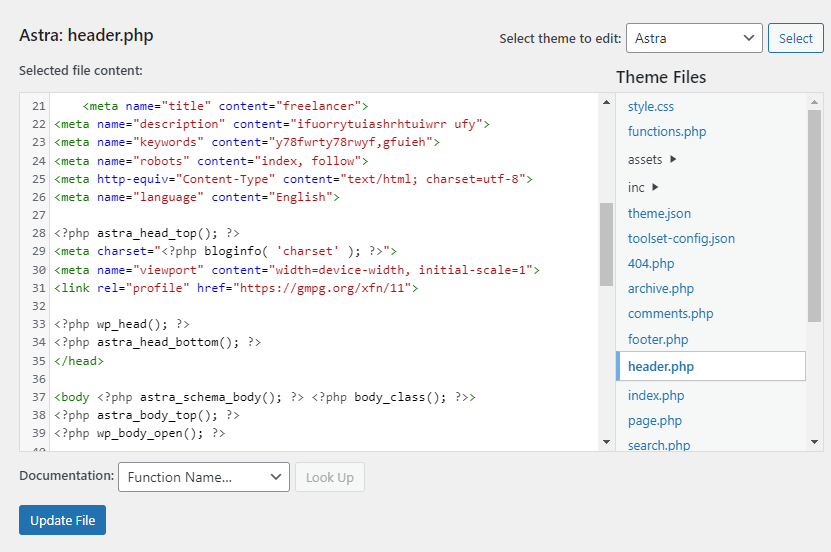The height and width of the screenshot is (552, 831).
Task: Click the theme files scroll down arrow
Action: [x=814, y=441]
